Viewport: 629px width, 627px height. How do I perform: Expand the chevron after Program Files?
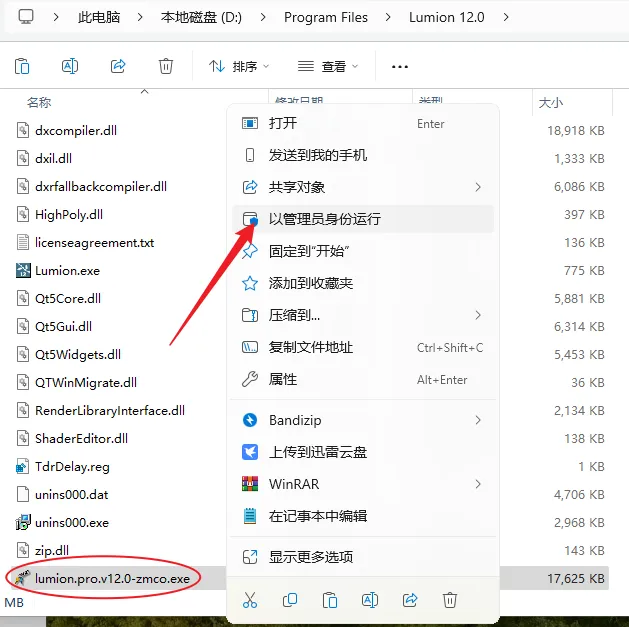pyautogui.click(x=388, y=17)
